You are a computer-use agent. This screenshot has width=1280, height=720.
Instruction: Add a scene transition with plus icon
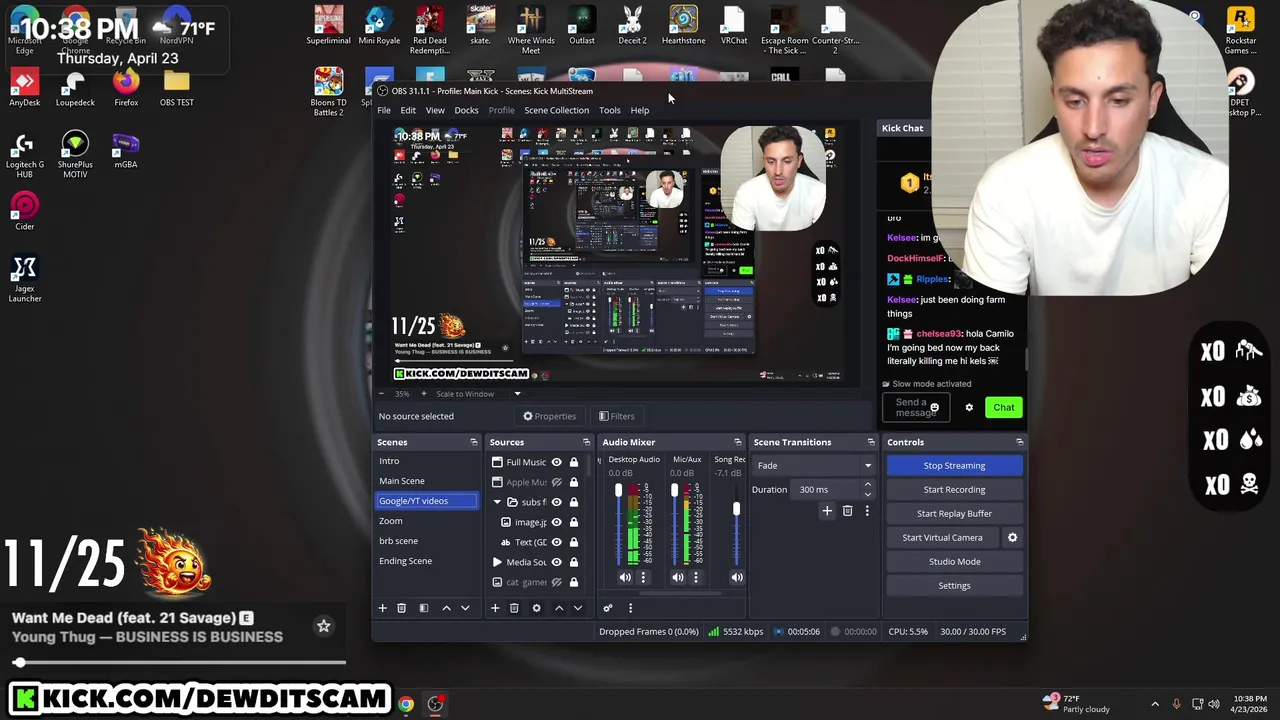[x=827, y=511]
